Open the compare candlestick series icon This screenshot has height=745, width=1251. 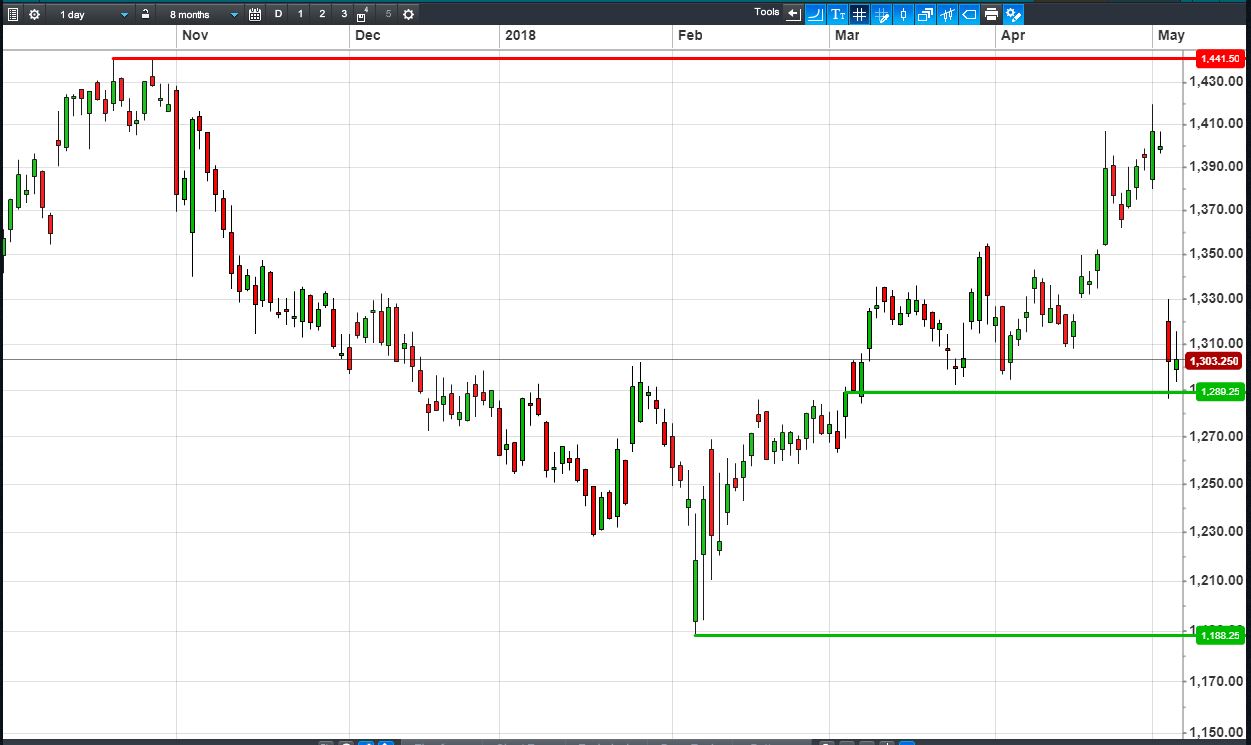point(947,14)
